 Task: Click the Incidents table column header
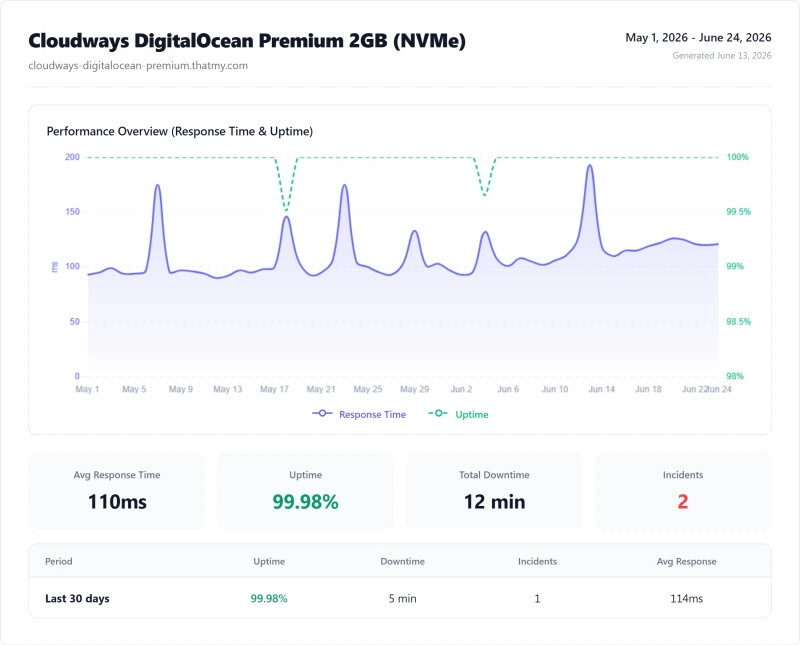tap(537, 561)
